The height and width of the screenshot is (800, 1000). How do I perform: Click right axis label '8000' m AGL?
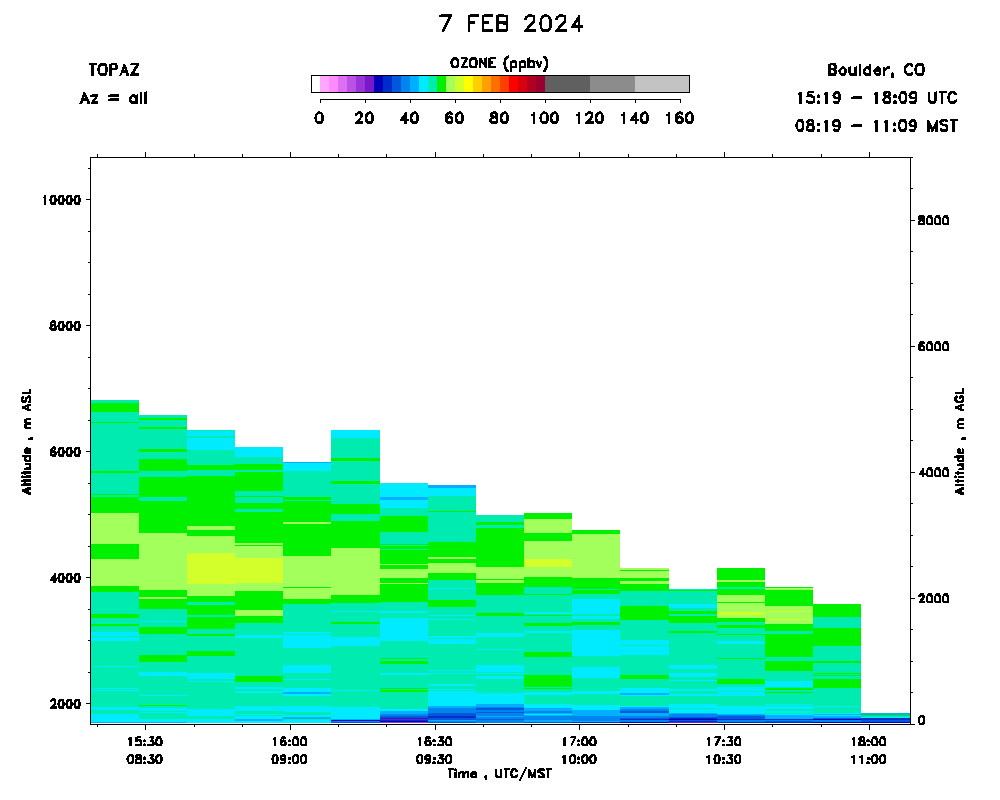934,221
